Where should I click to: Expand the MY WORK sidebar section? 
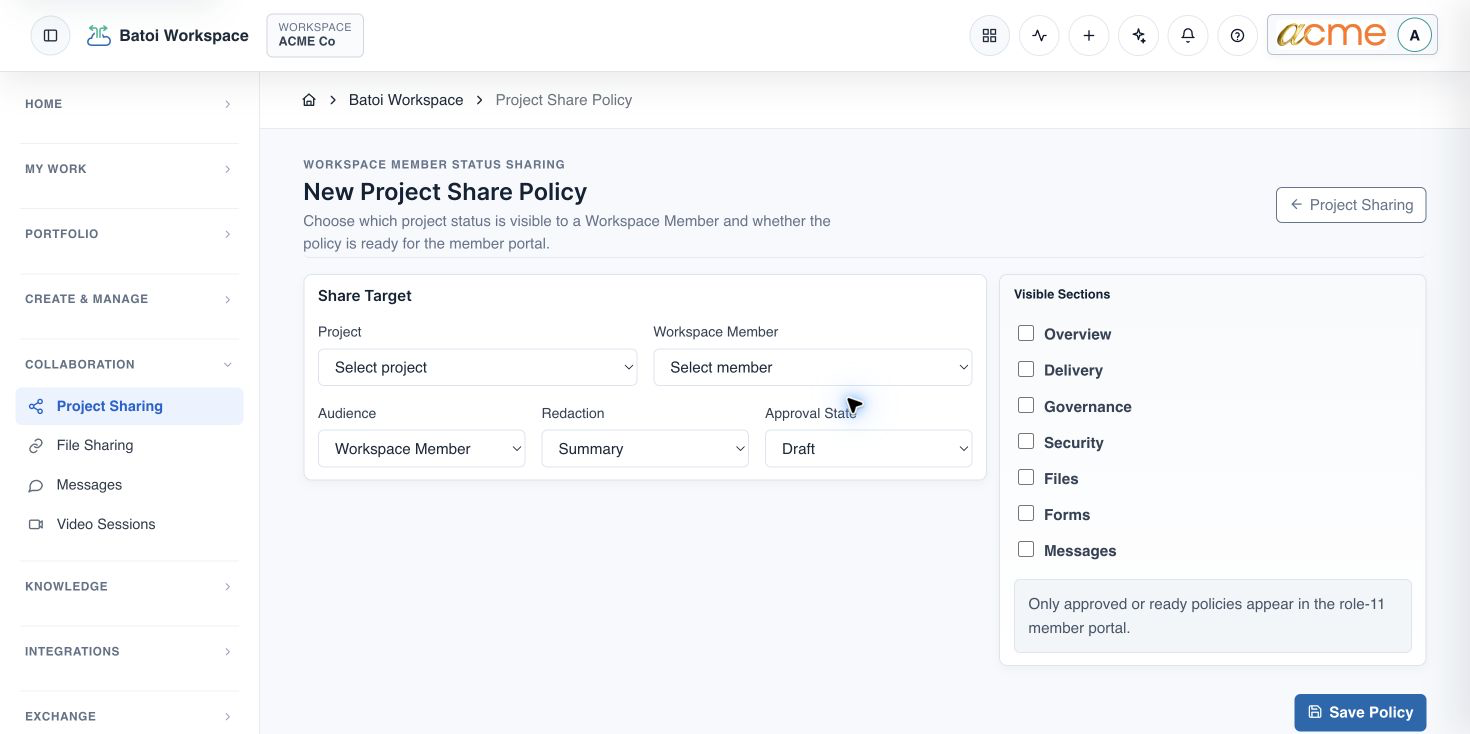coord(130,169)
